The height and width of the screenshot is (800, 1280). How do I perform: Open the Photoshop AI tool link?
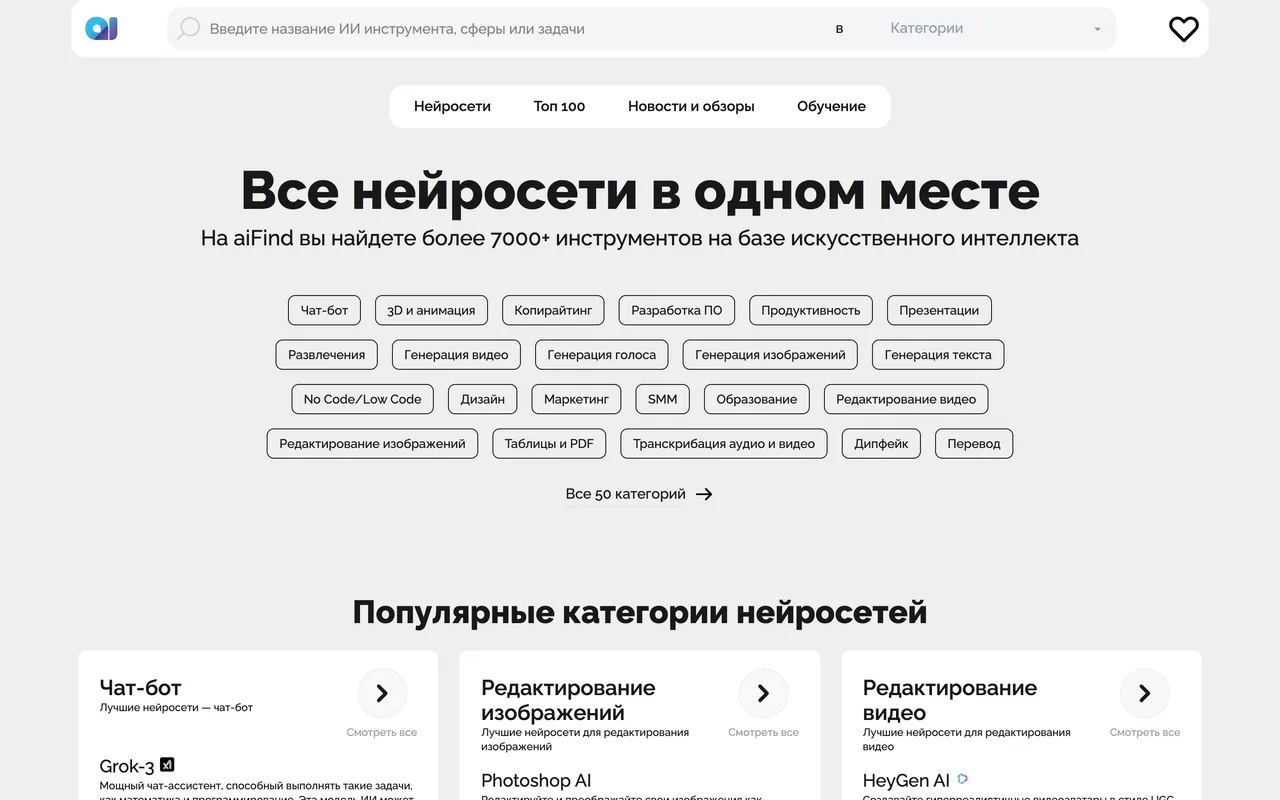coord(536,781)
